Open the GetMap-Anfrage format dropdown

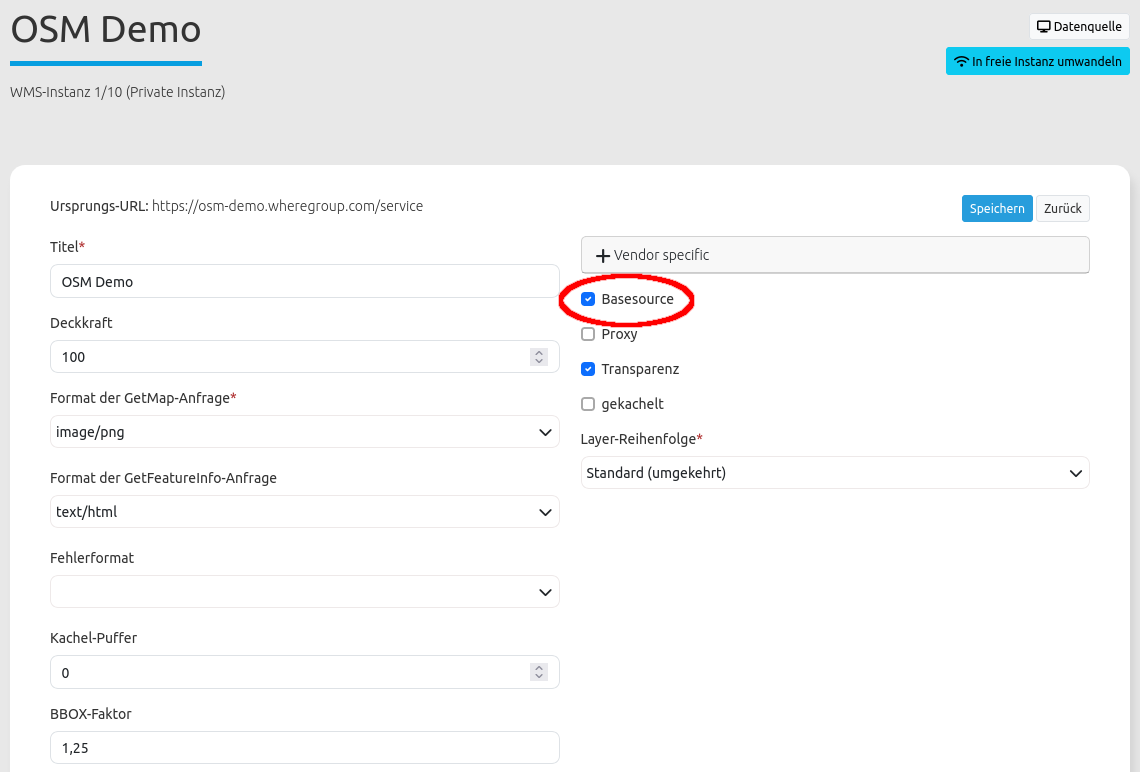[304, 432]
